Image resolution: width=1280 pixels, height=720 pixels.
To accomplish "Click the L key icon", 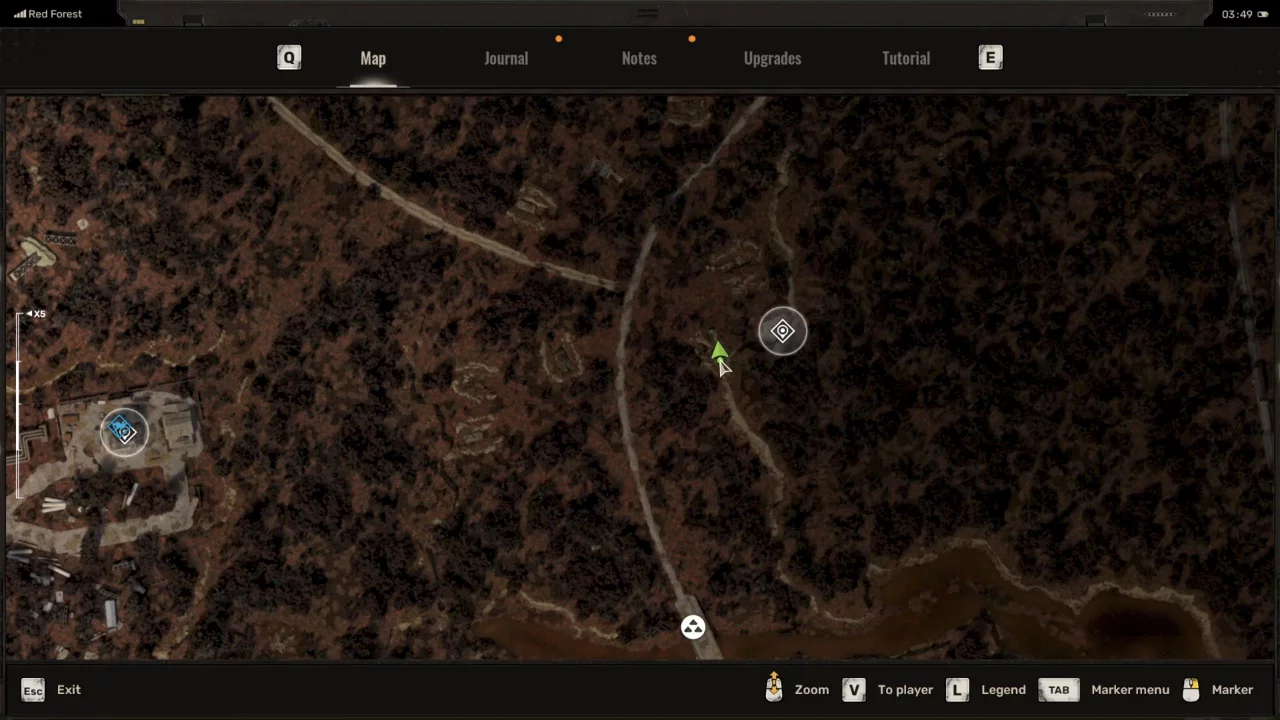I will [x=957, y=690].
